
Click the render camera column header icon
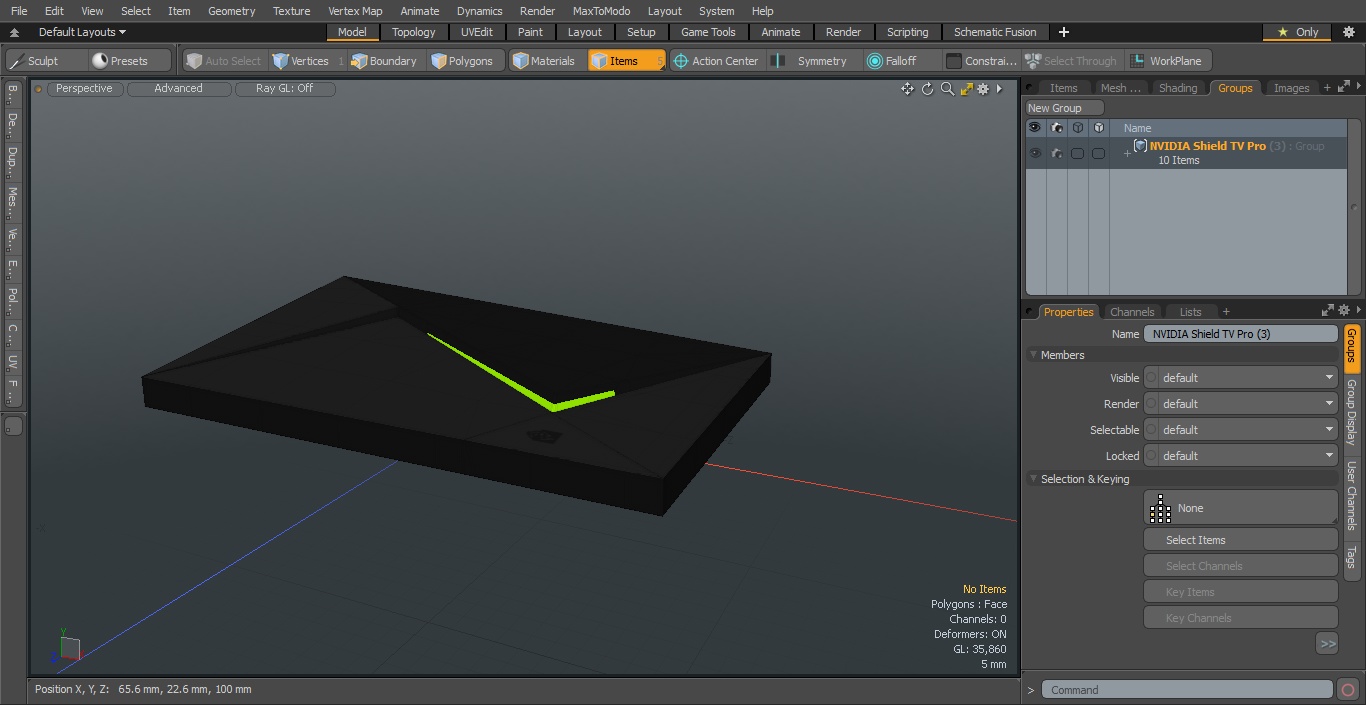pos(1056,128)
